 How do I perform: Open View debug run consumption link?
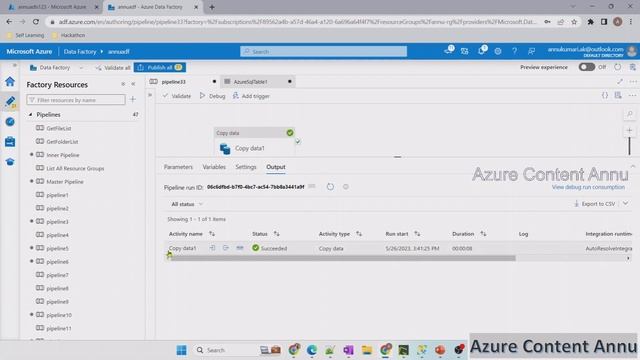(588, 187)
